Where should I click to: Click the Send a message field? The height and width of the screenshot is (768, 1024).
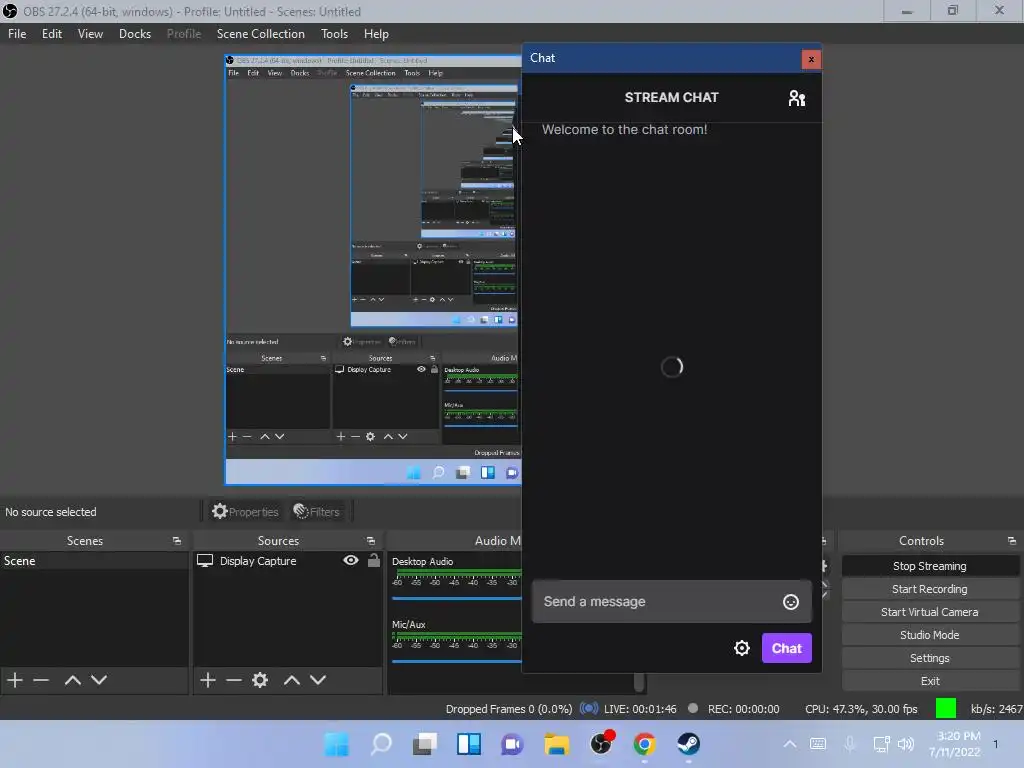pyautogui.click(x=671, y=601)
